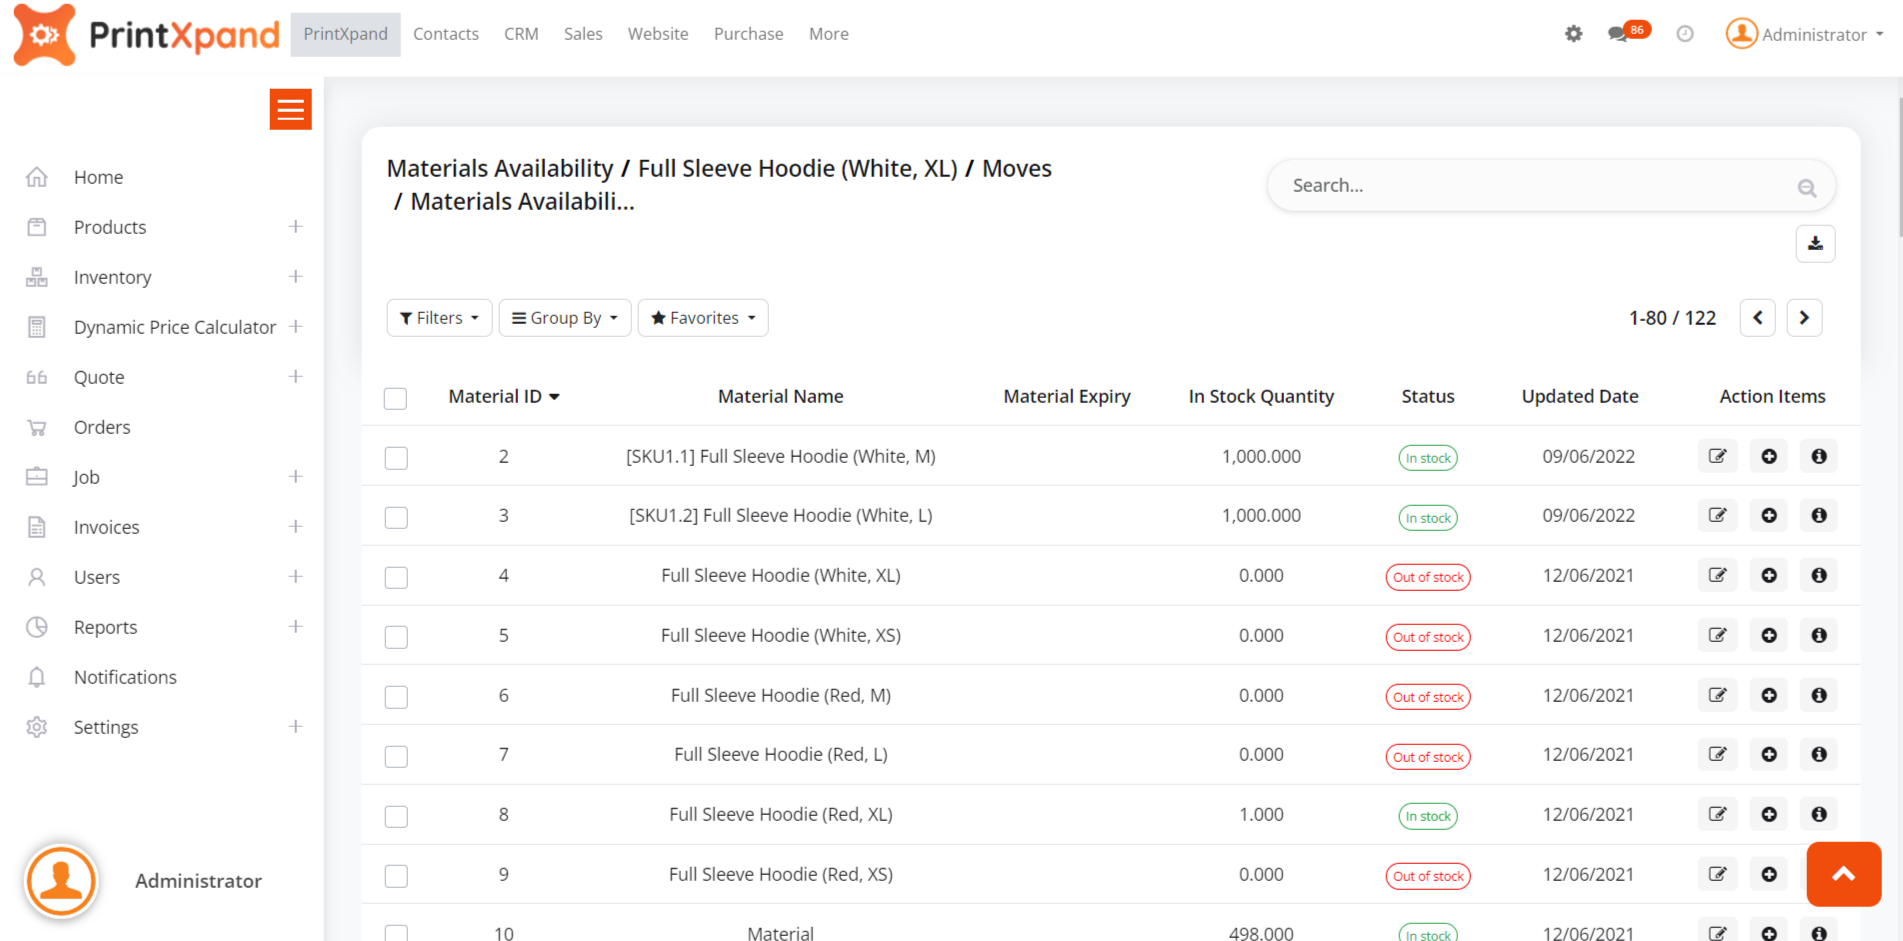Tick the checkbox for Material ID 3
The height and width of the screenshot is (941, 1903).
[396, 518]
